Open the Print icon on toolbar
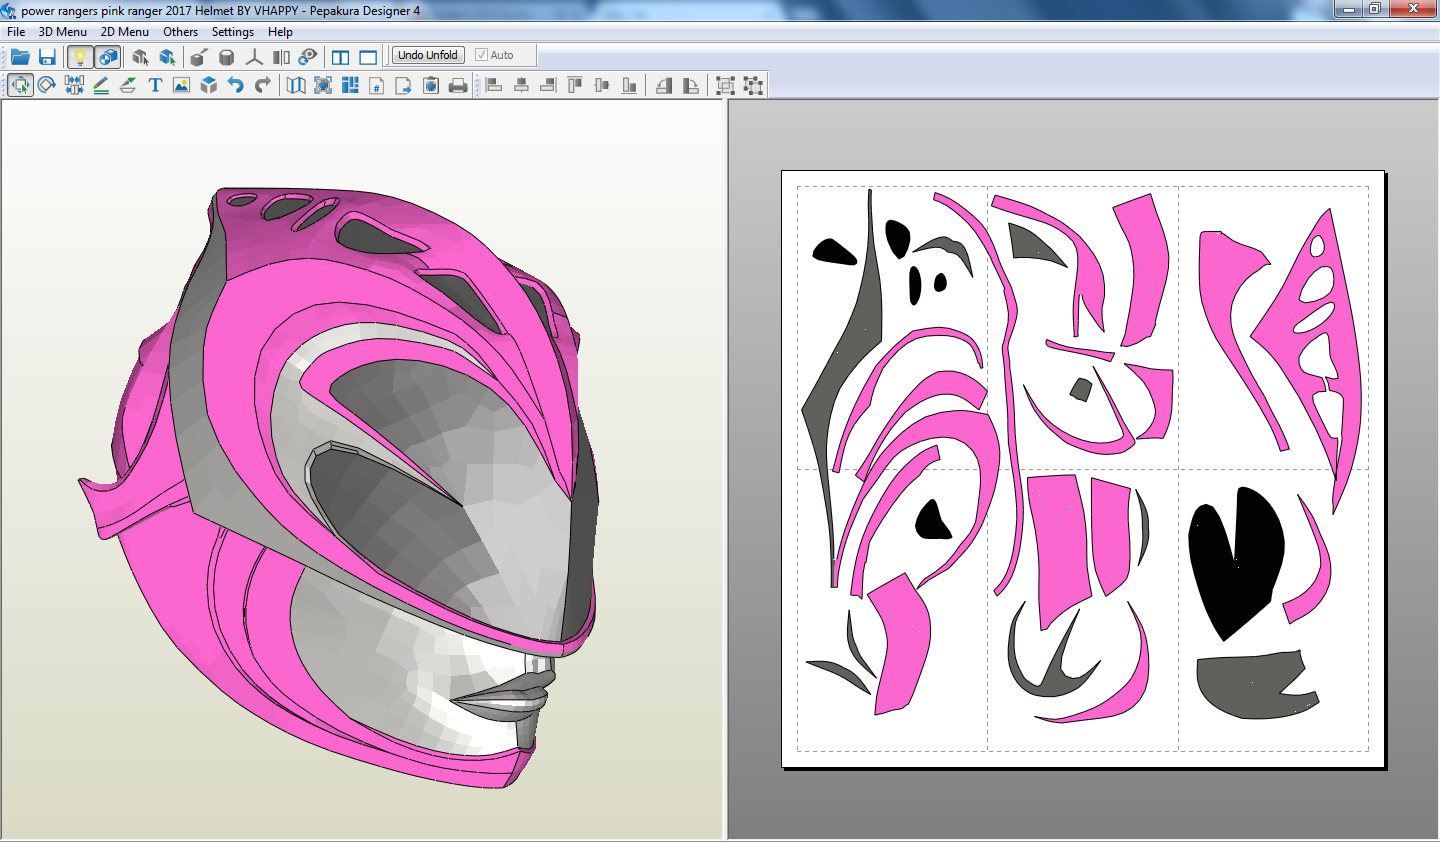The width and height of the screenshot is (1440, 842). 458,85
